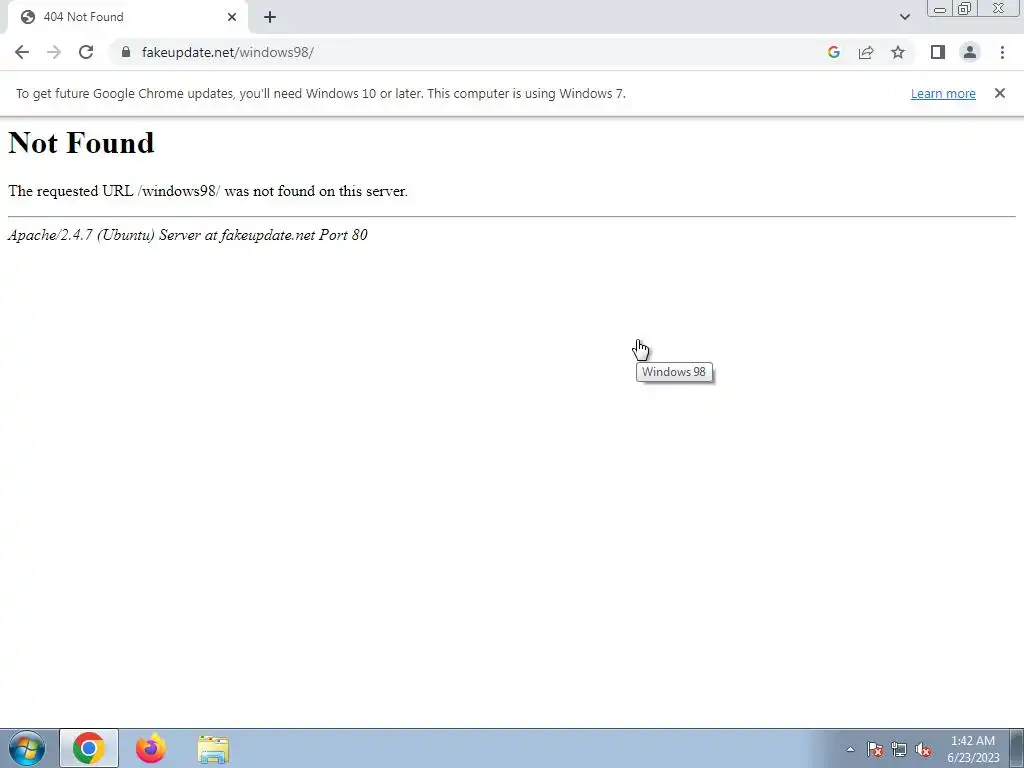
Task: Open Chrome's three-dot menu
Action: 1002,52
